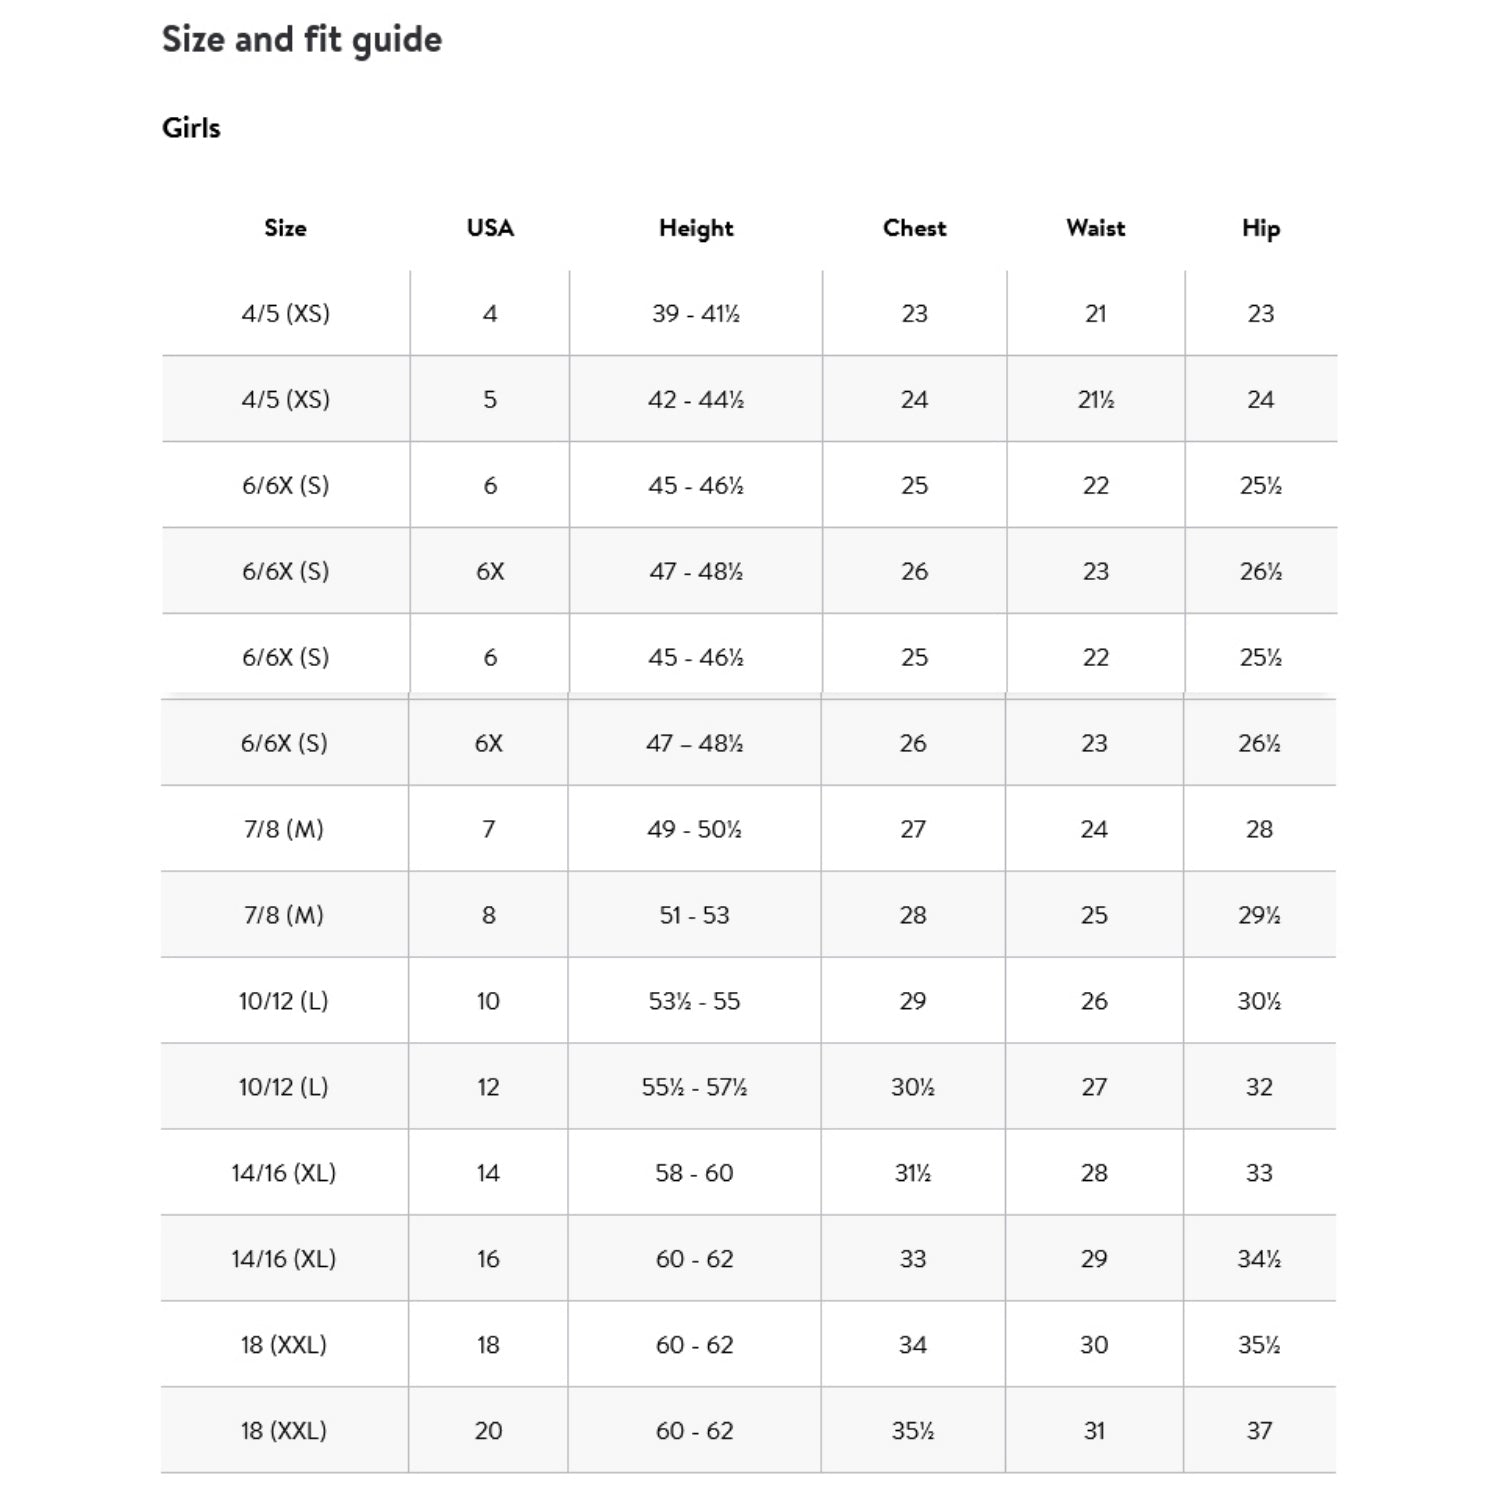Click the Waist column header
This screenshot has height=1500, width=1500.
pyautogui.click(x=1096, y=228)
